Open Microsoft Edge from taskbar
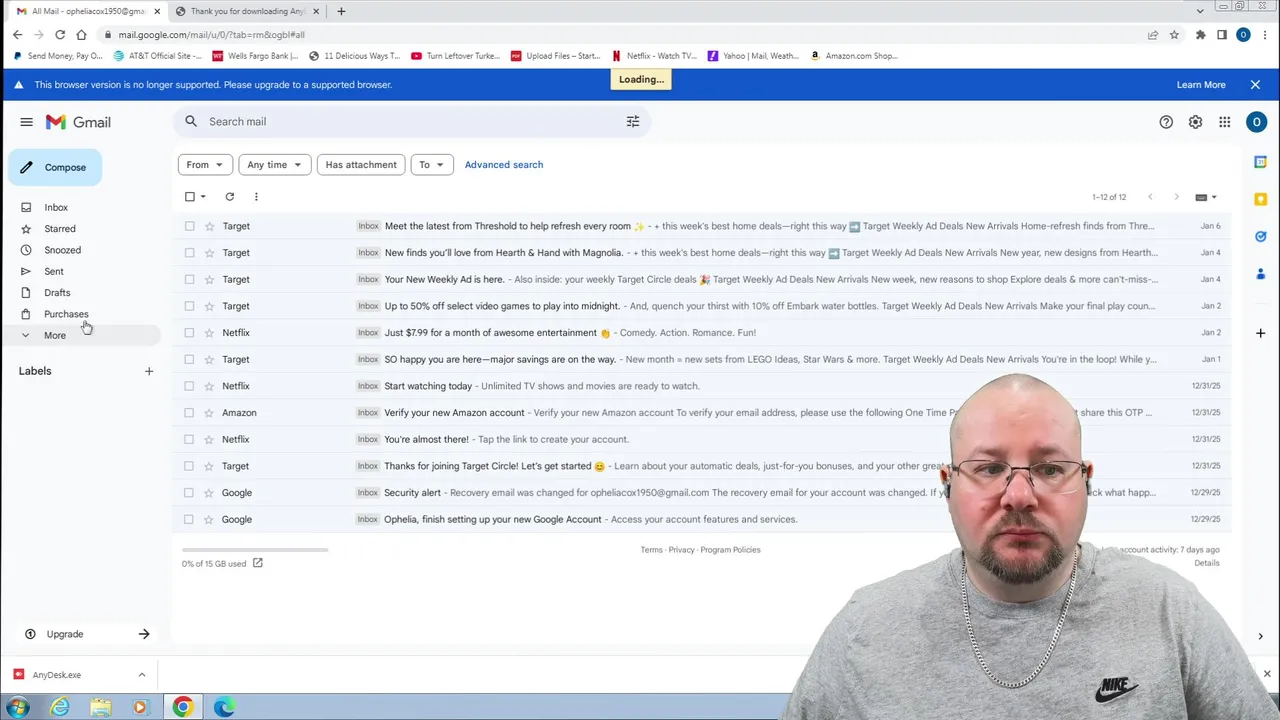Image resolution: width=1280 pixels, height=720 pixels. click(x=223, y=707)
